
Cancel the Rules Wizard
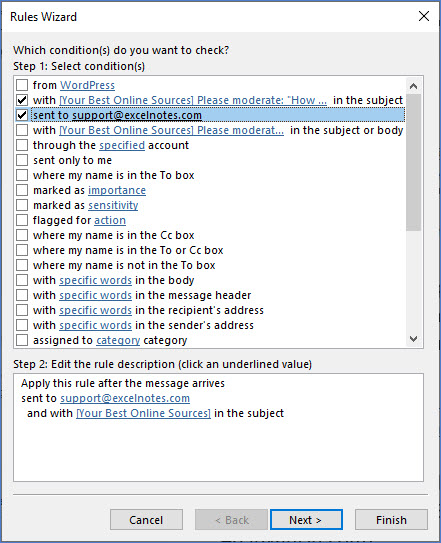(x=146, y=519)
